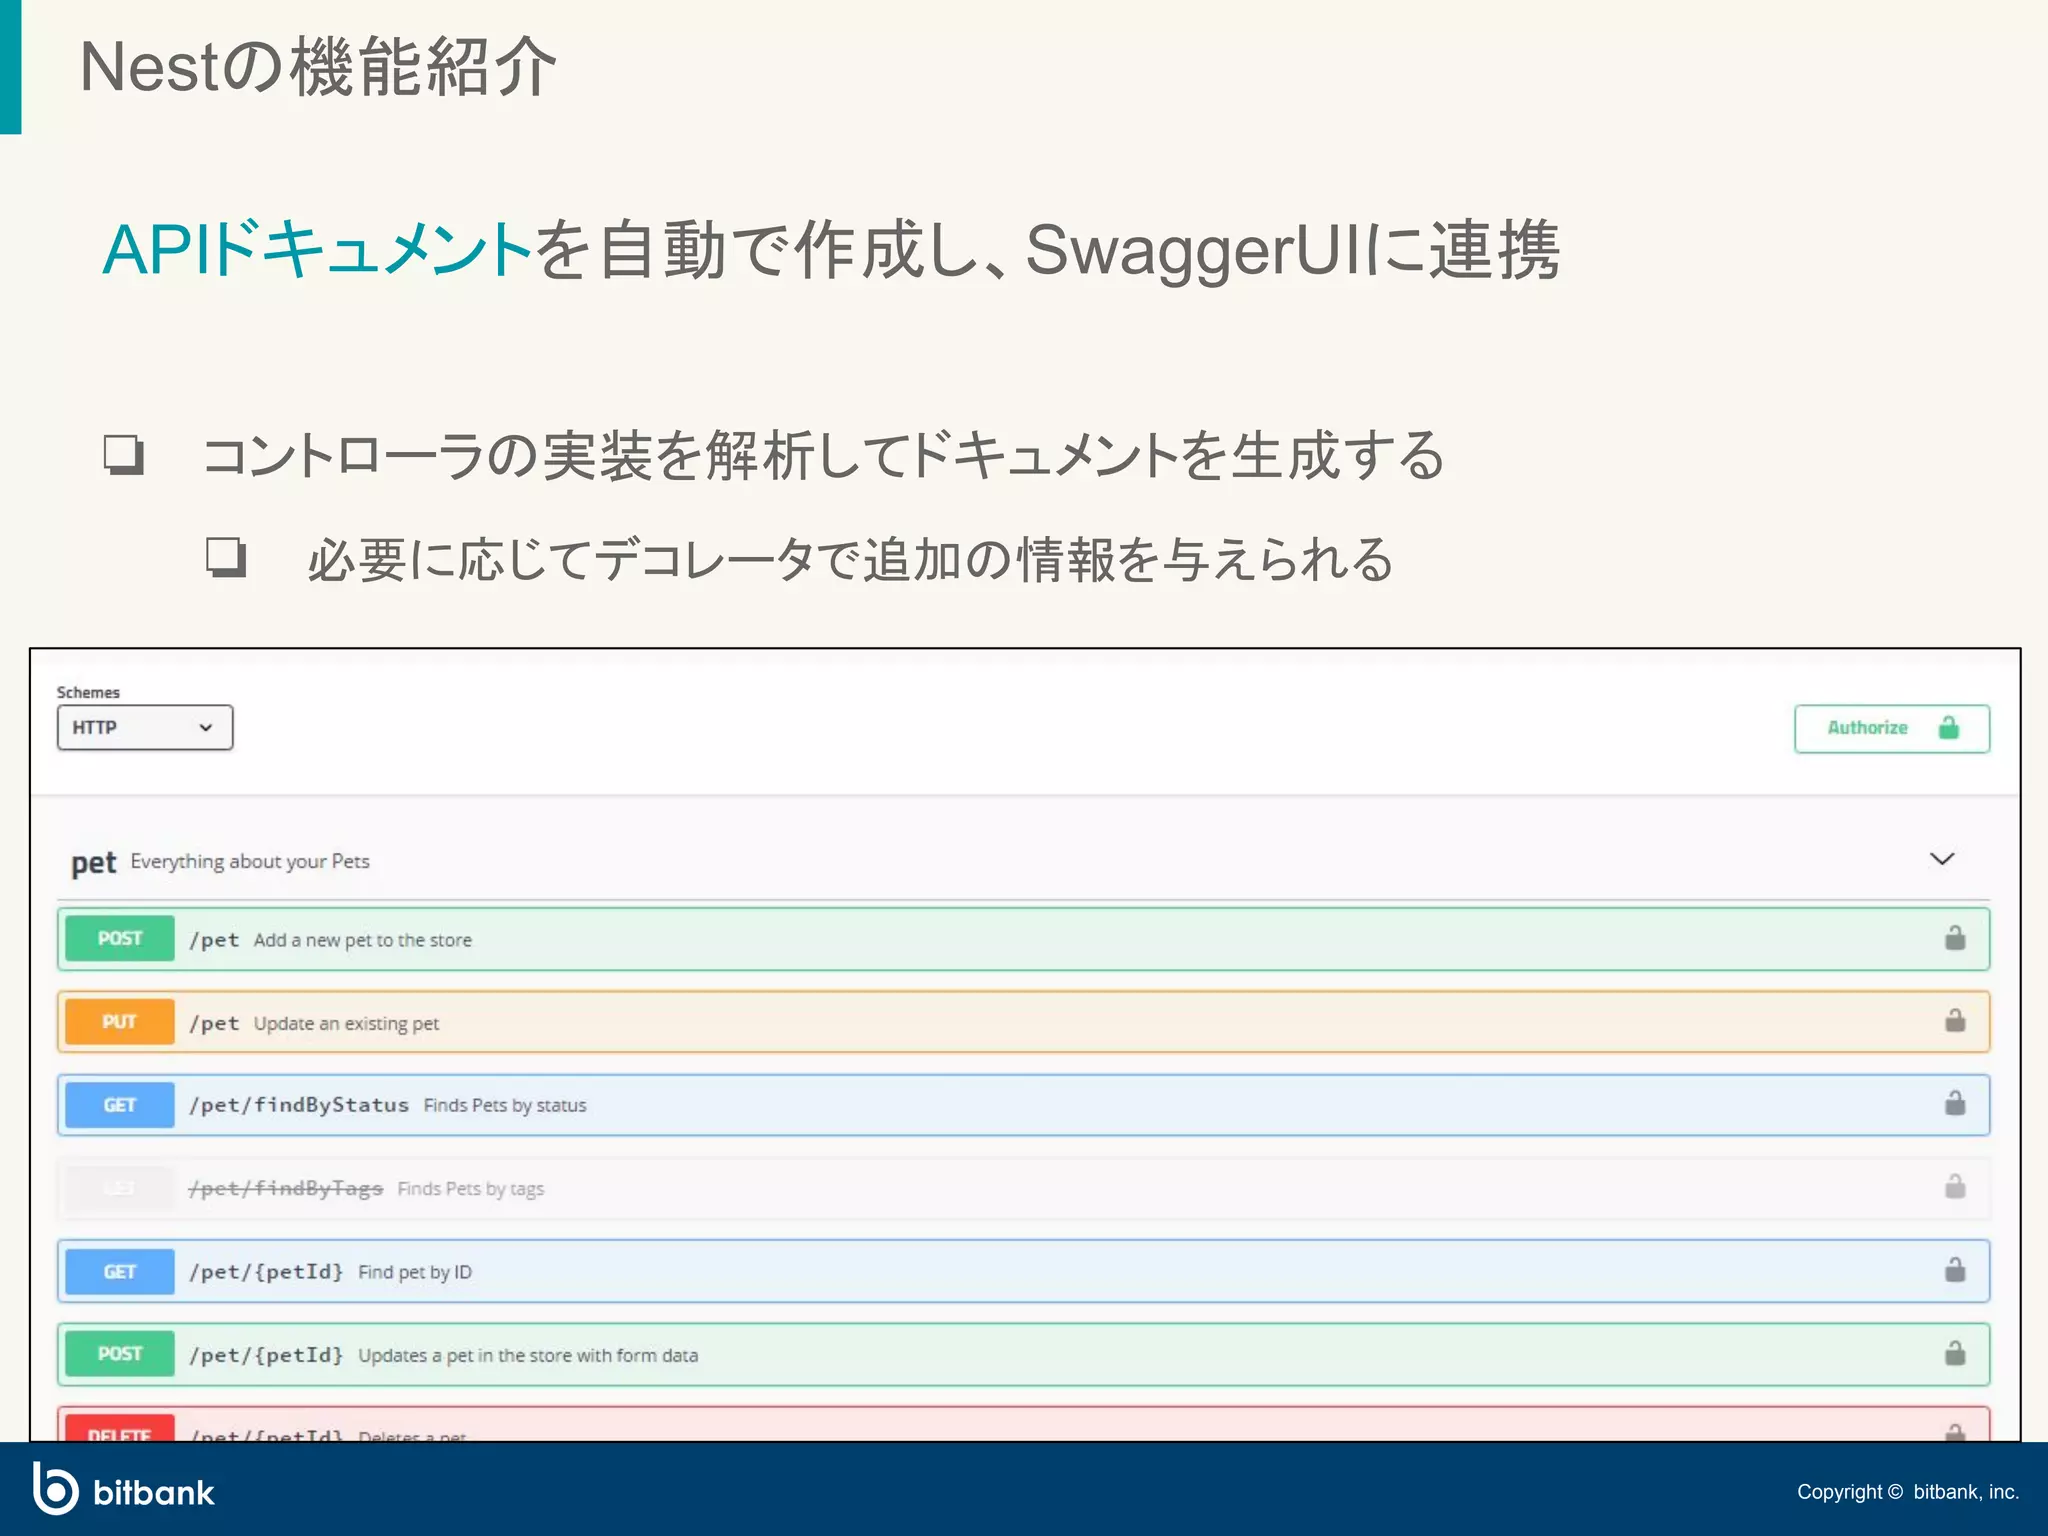Image resolution: width=2048 pixels, height=1536 pixels.
Task: Click lock icon on POST /pet/{petId} row
Action: click(1955, 1353)
